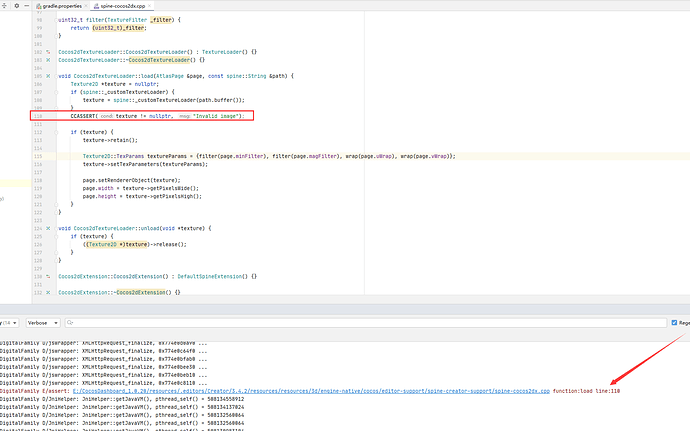Click page.setRendererObject(texture) on line 118

(132, 180)
